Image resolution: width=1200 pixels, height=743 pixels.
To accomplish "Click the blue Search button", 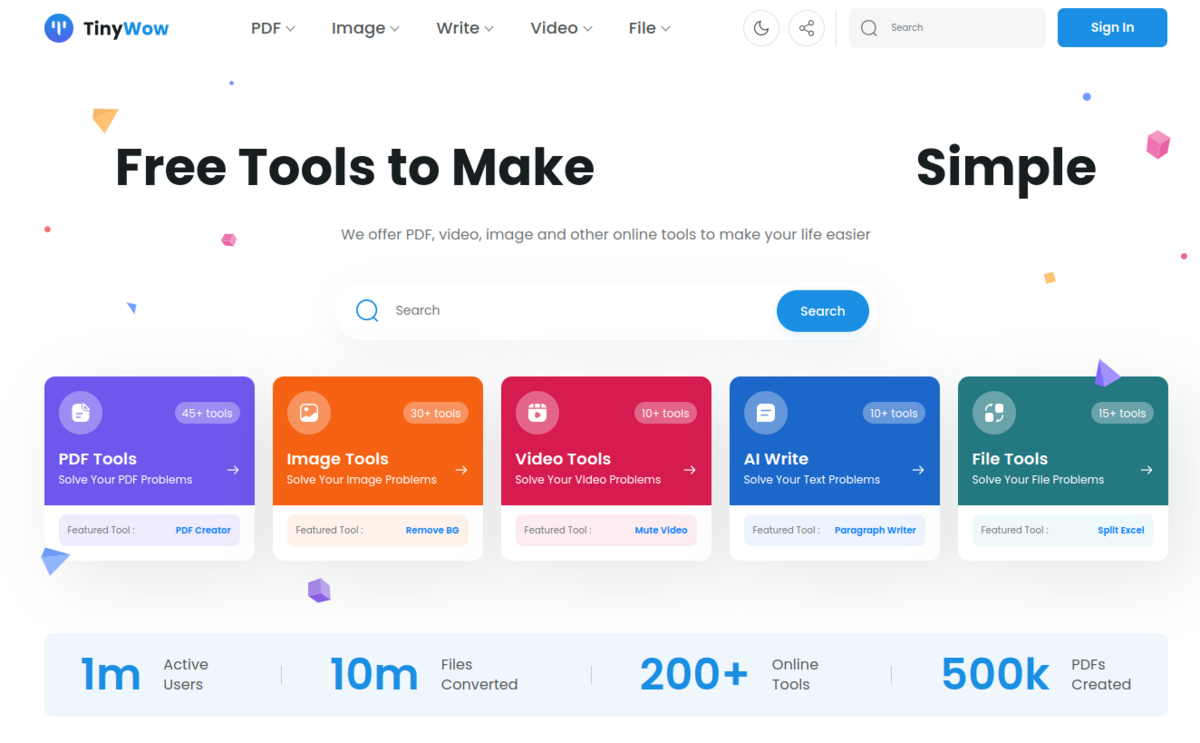I will point(822,311).
